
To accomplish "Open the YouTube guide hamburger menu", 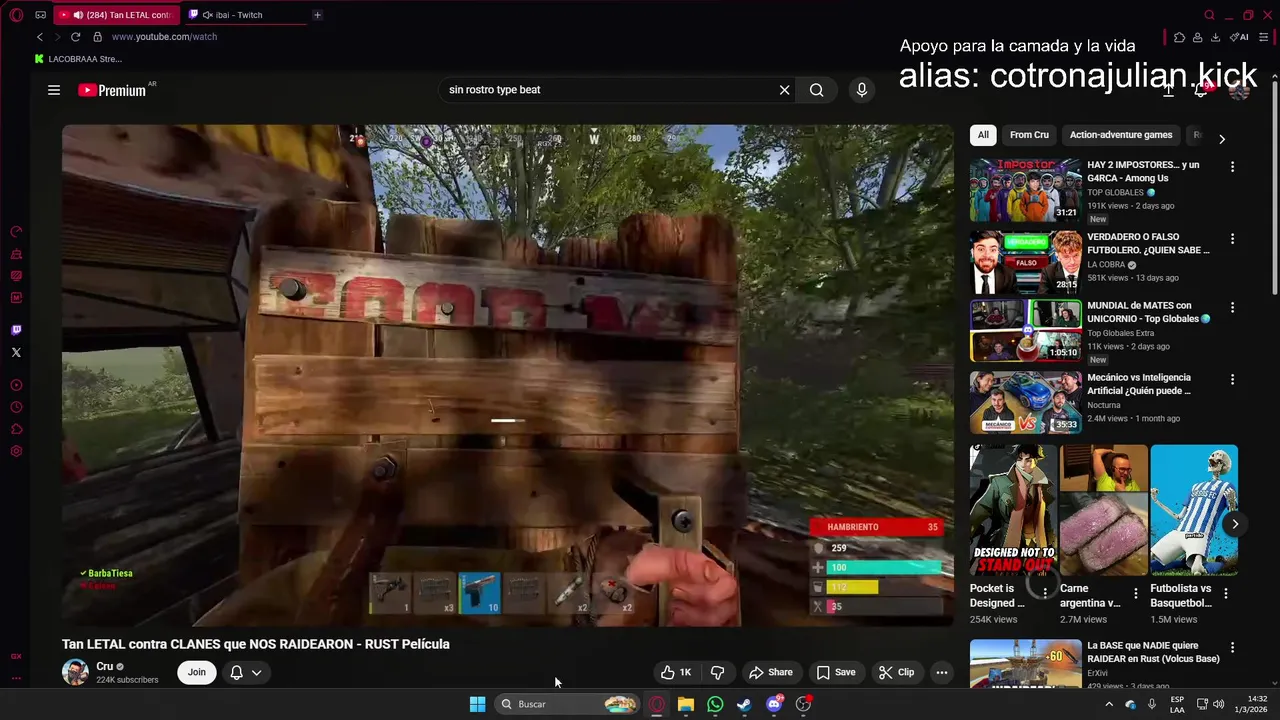I will 54,90.
